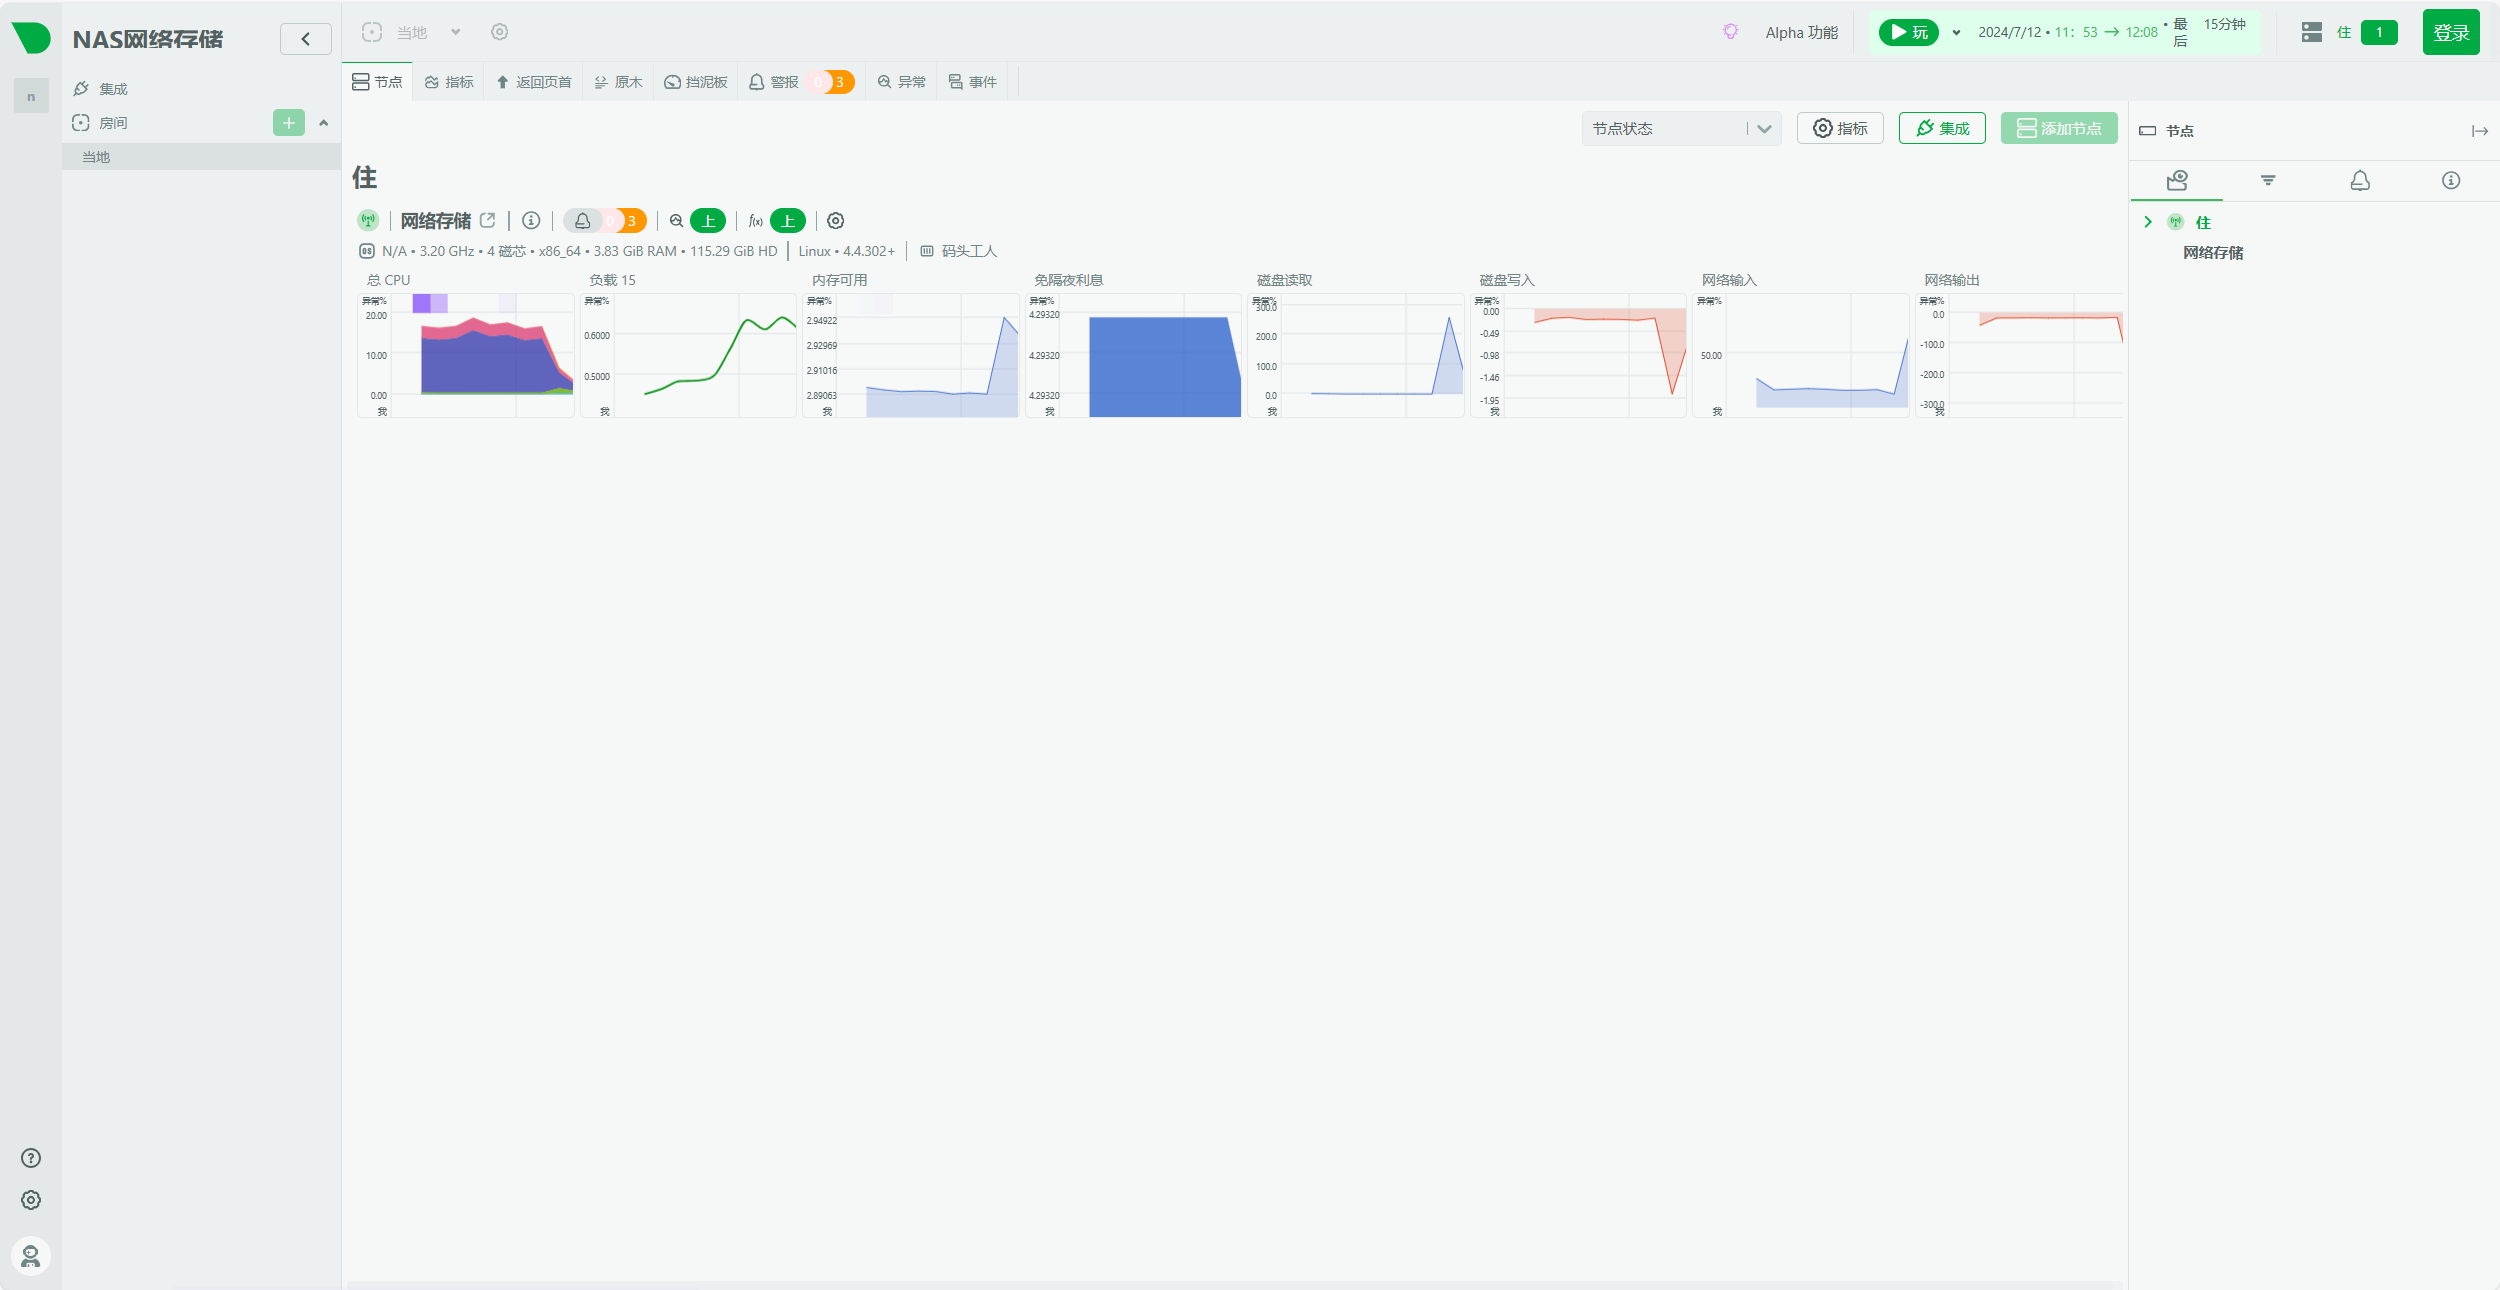The image size is (2500, 1290).
Task: Open filter icon tab in right panel
Action: 2268,181
